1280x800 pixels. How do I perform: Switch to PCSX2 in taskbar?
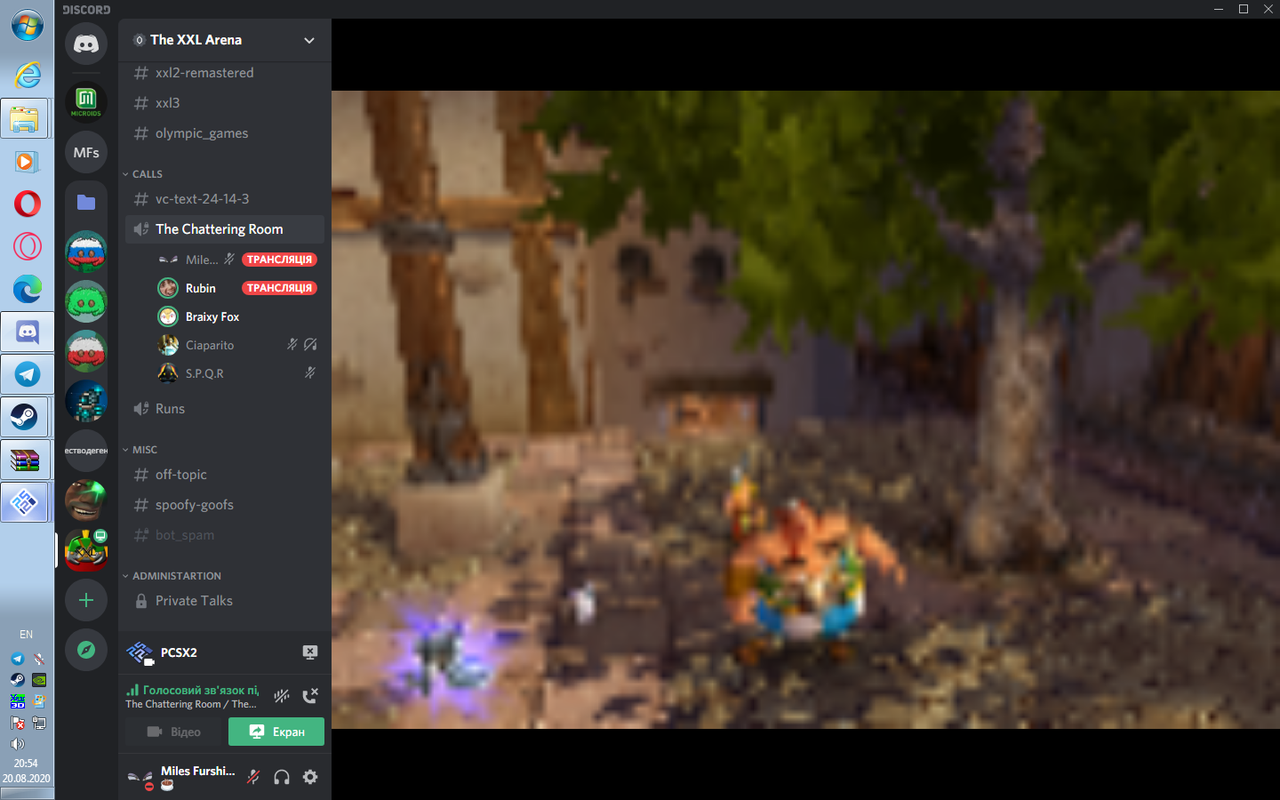point(25,502)
